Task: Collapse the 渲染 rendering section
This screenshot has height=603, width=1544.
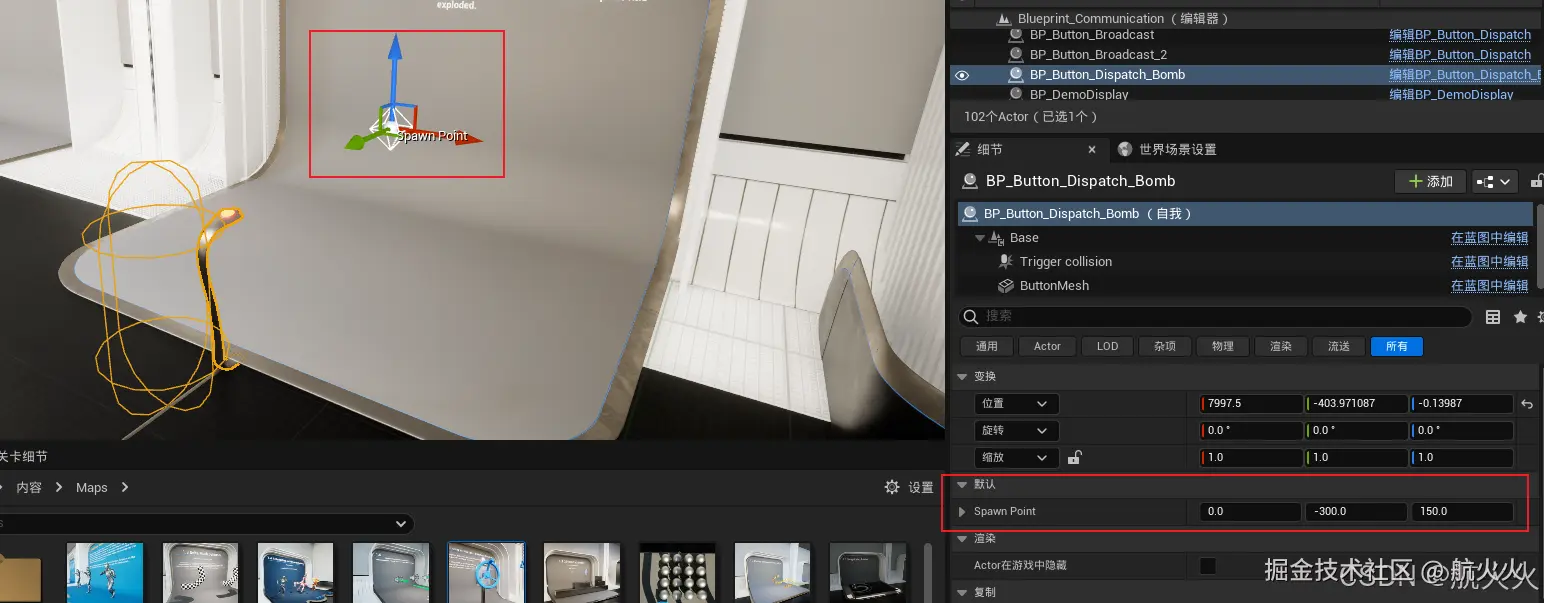Action: tap(963, 539)
